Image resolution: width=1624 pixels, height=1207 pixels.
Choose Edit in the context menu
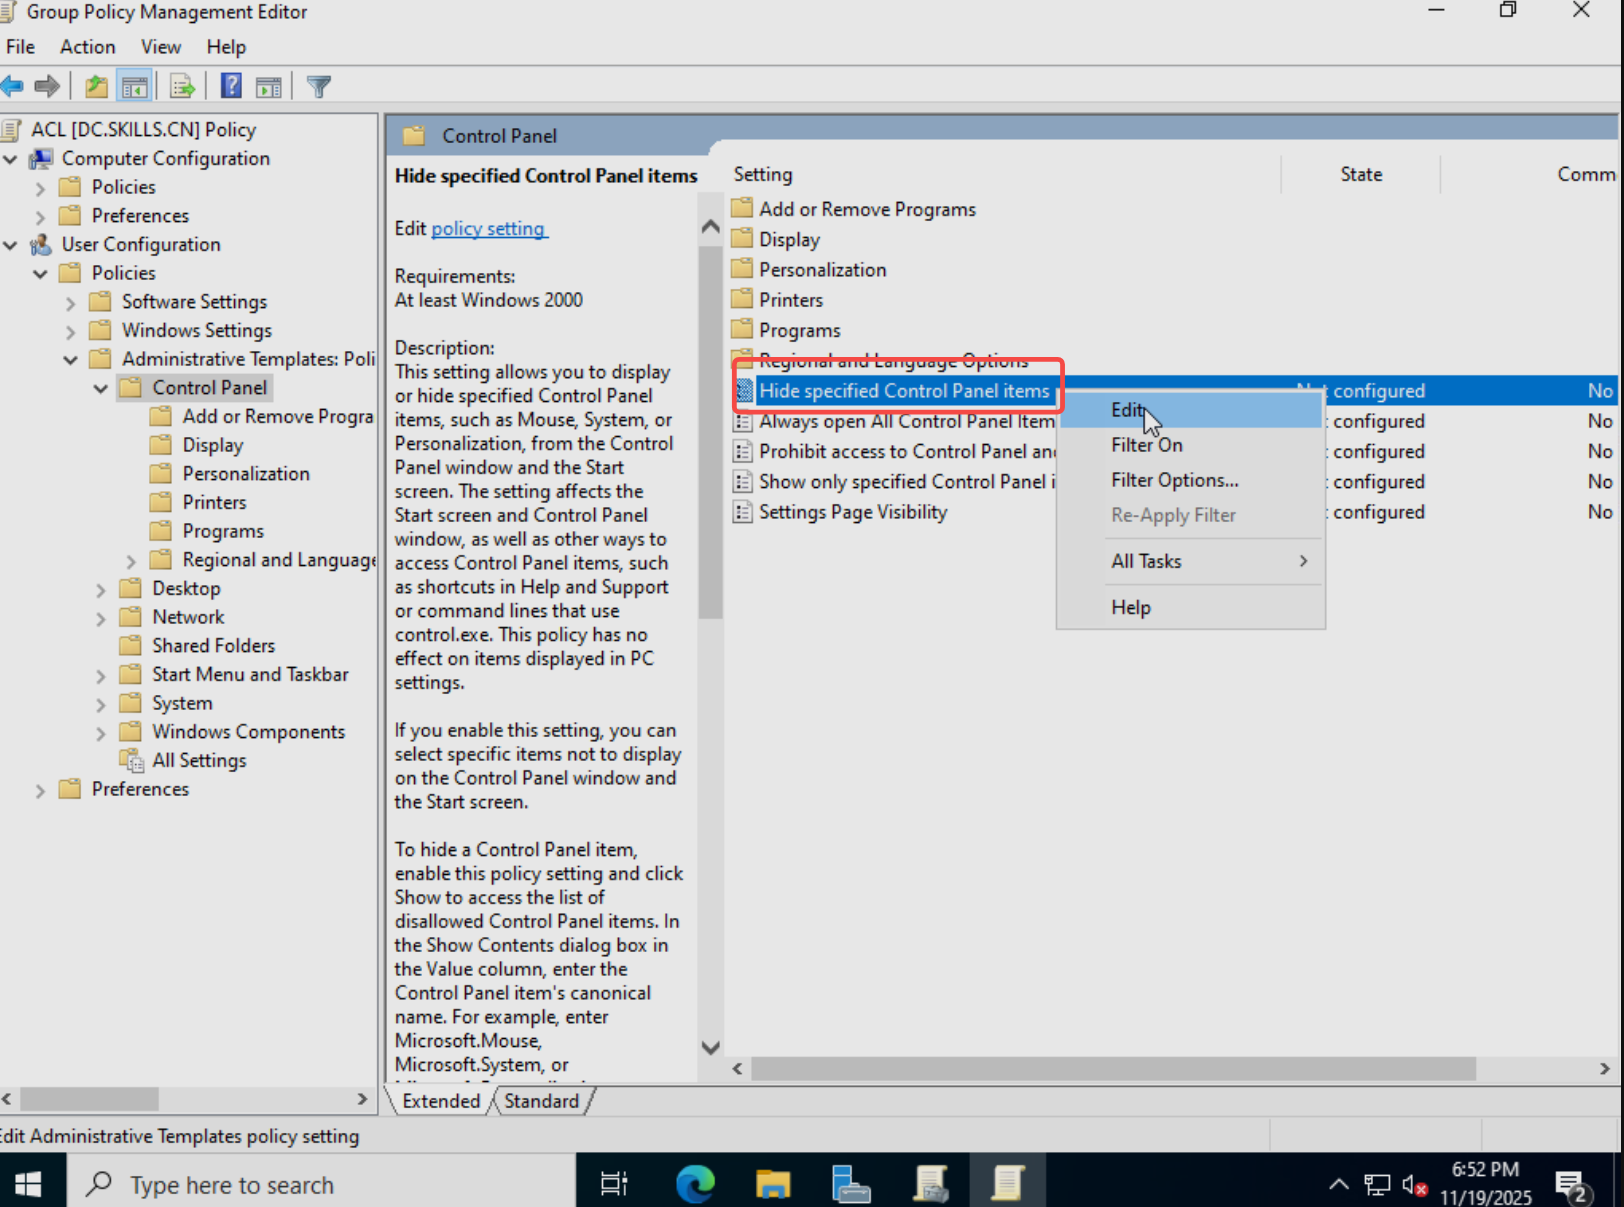[x=1190, y=410]
